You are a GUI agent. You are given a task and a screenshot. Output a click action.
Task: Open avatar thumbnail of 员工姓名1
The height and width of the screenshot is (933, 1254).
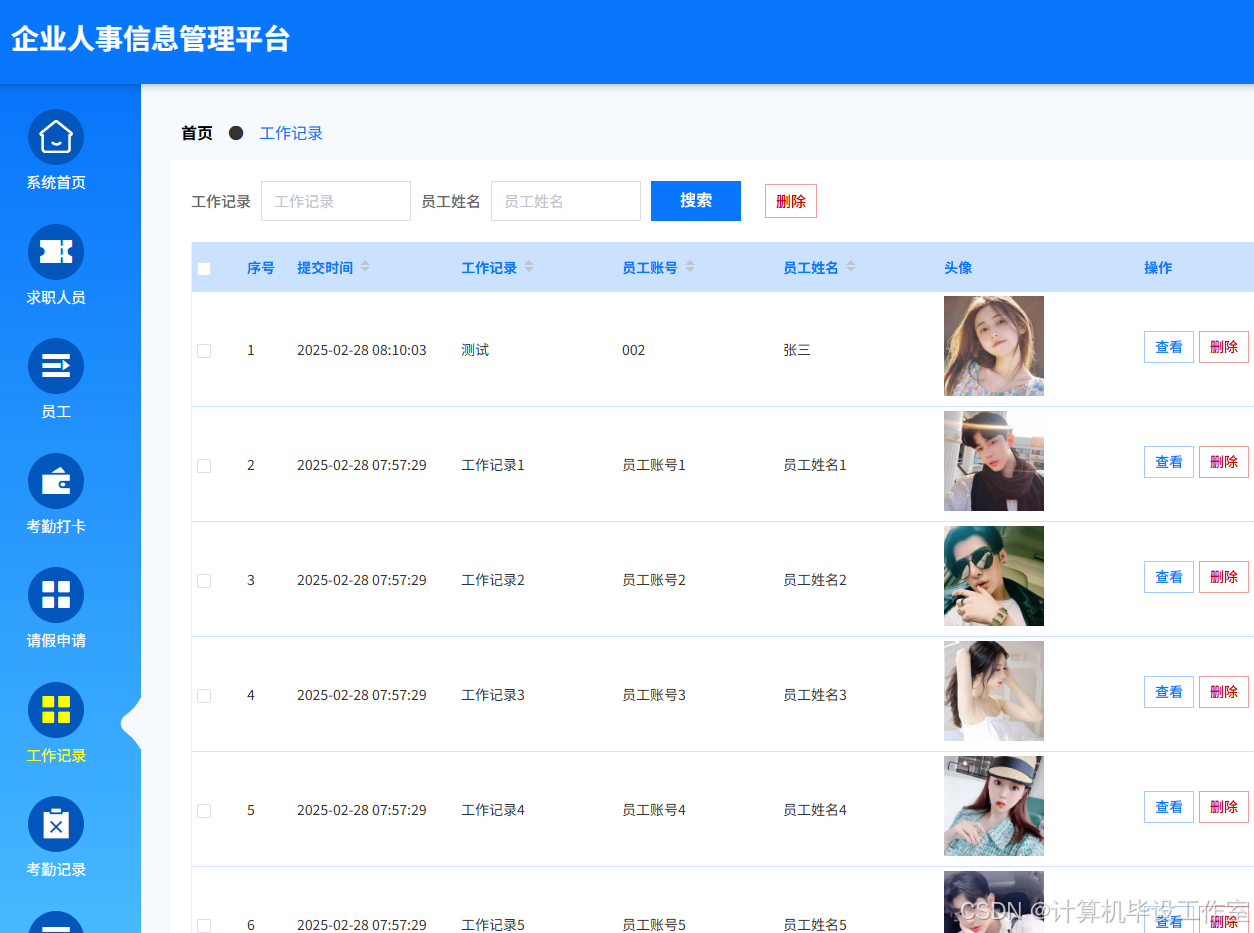[994, 461]
